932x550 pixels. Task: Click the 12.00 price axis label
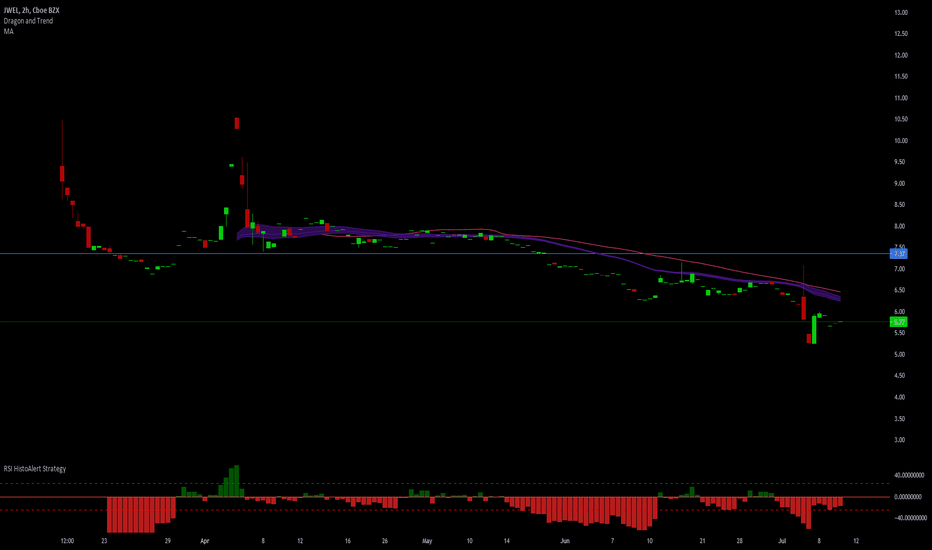[900, 55]
